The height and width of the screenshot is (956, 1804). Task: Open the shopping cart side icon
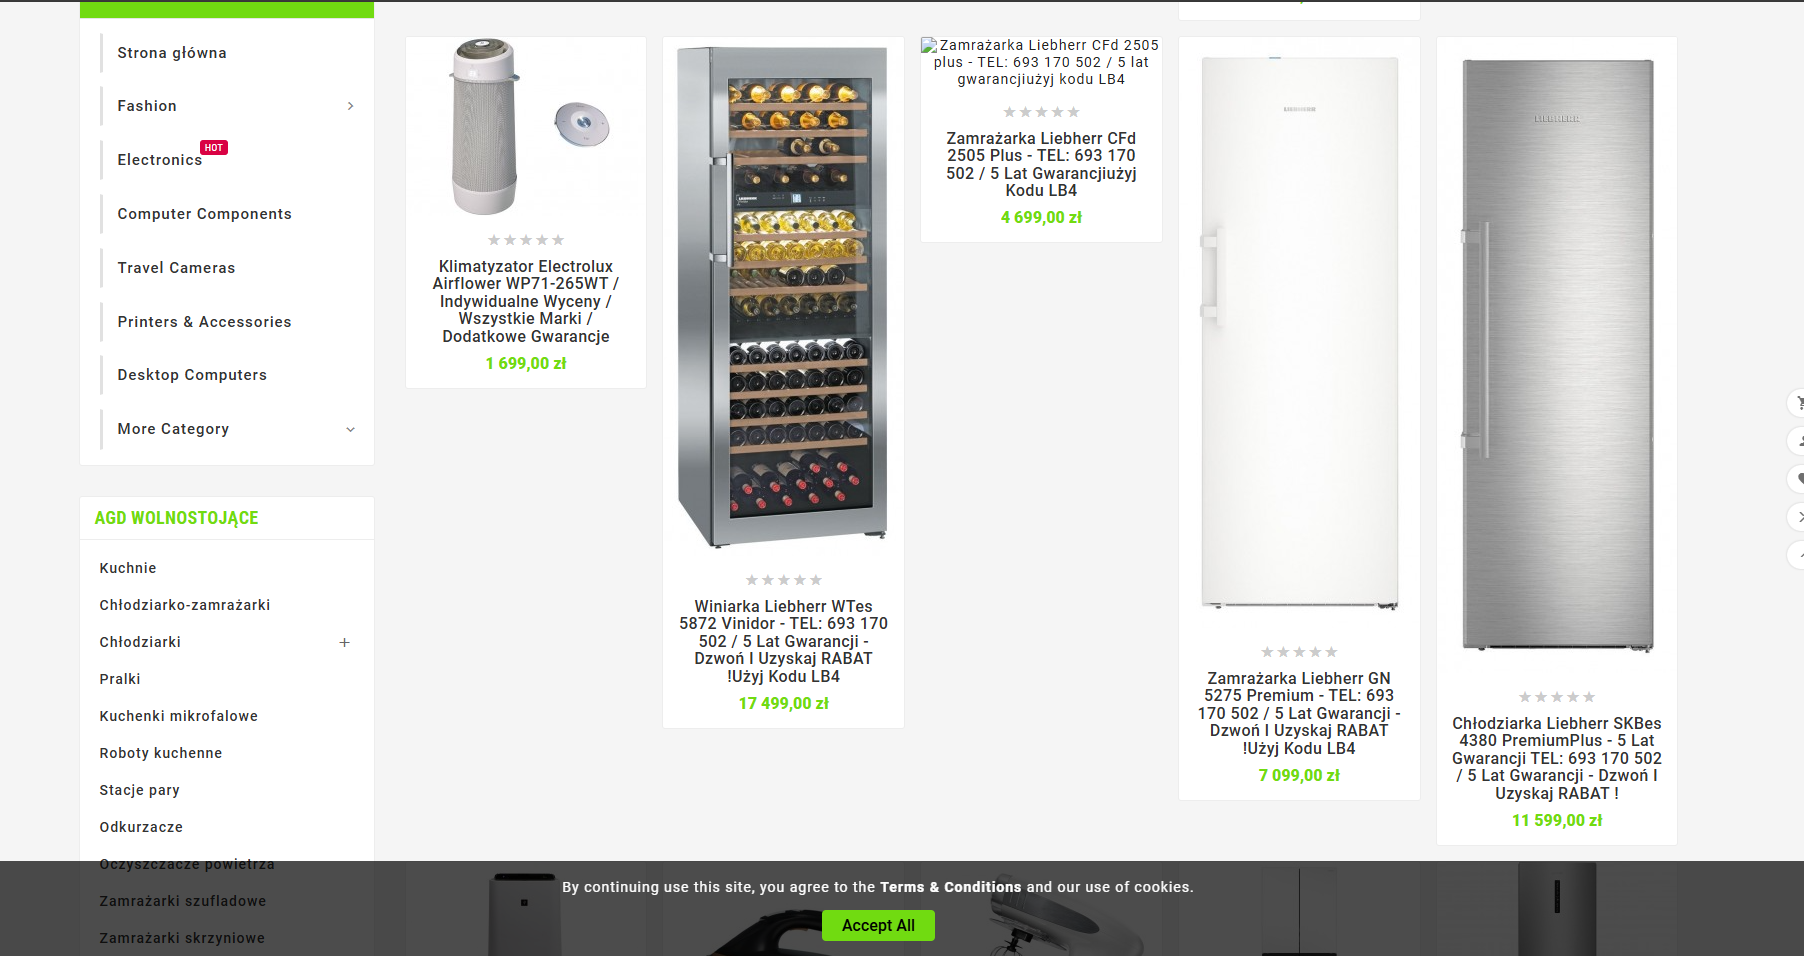(1797, 403)
